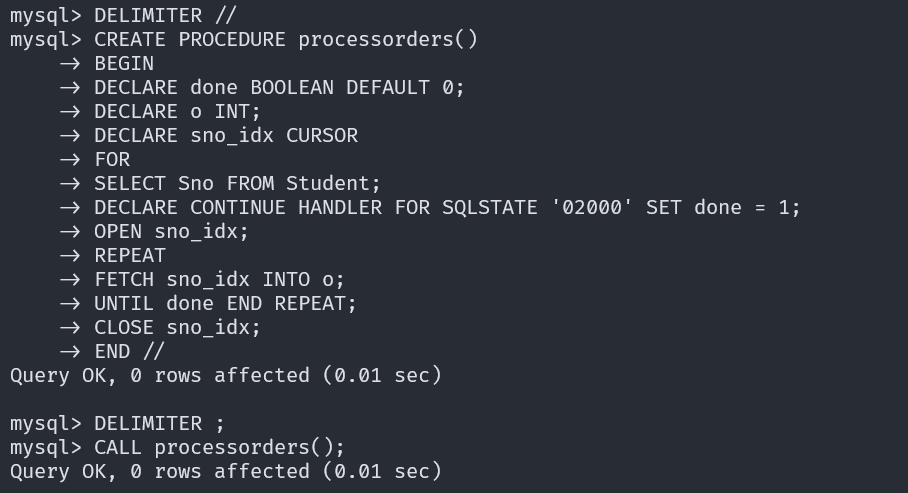This screenshot has height=493, width=908.
Task: Click the standalone REPEAT keyword line
Action: [130, 256]
